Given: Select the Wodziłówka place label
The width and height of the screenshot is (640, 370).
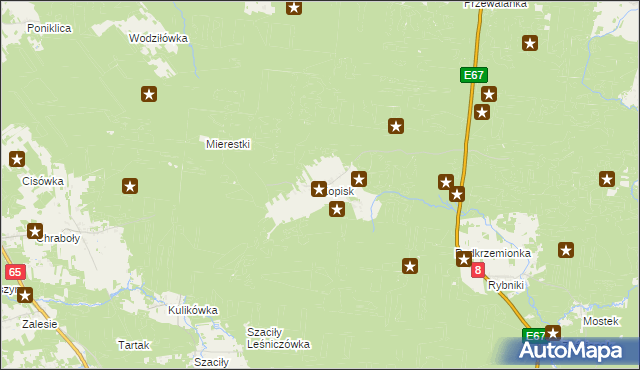Looking at the screenshot, I should tap(158, 38).
